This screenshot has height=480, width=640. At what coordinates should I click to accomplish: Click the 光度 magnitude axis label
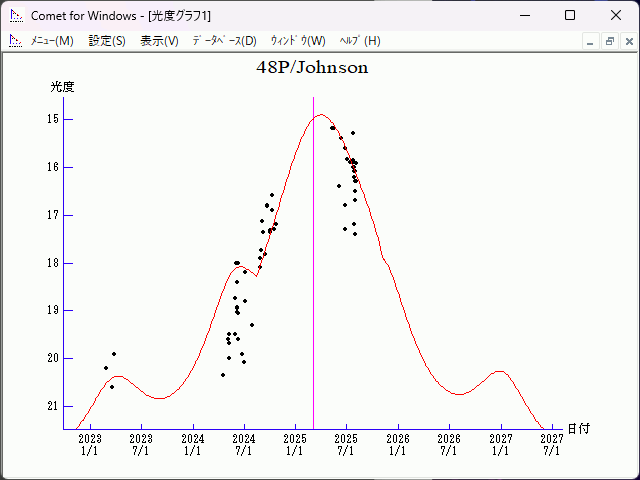[63, 87]
